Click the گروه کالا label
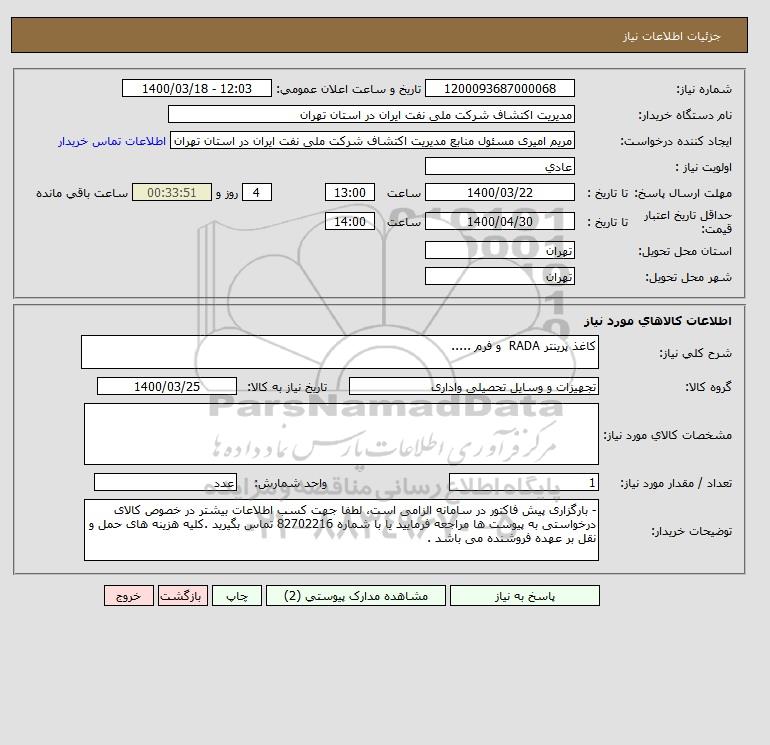 [709, 387]
